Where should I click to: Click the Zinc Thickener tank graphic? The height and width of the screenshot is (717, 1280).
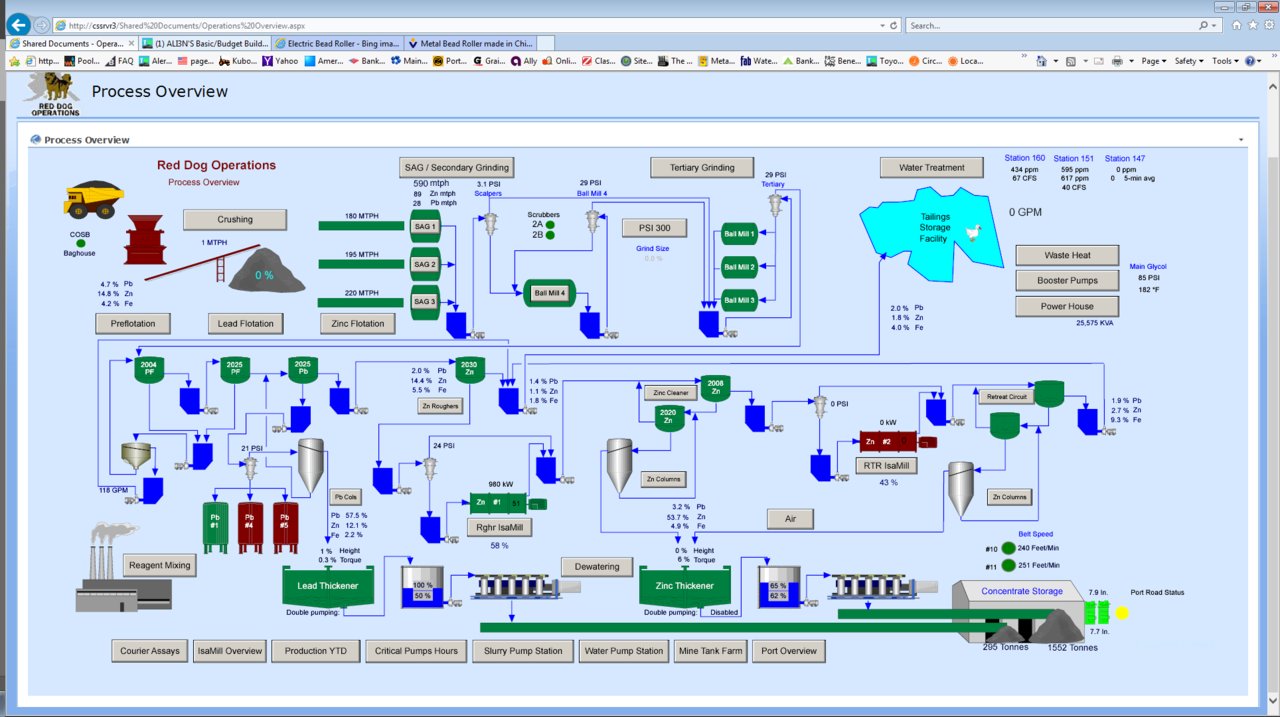pyautogui.click(x=685, y=587)
